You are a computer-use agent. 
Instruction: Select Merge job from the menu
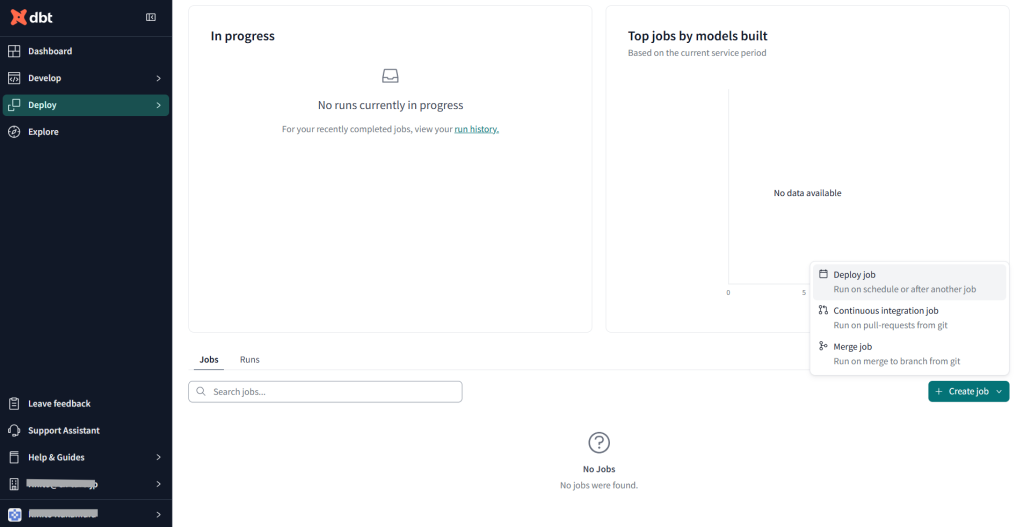click(853, 347)
